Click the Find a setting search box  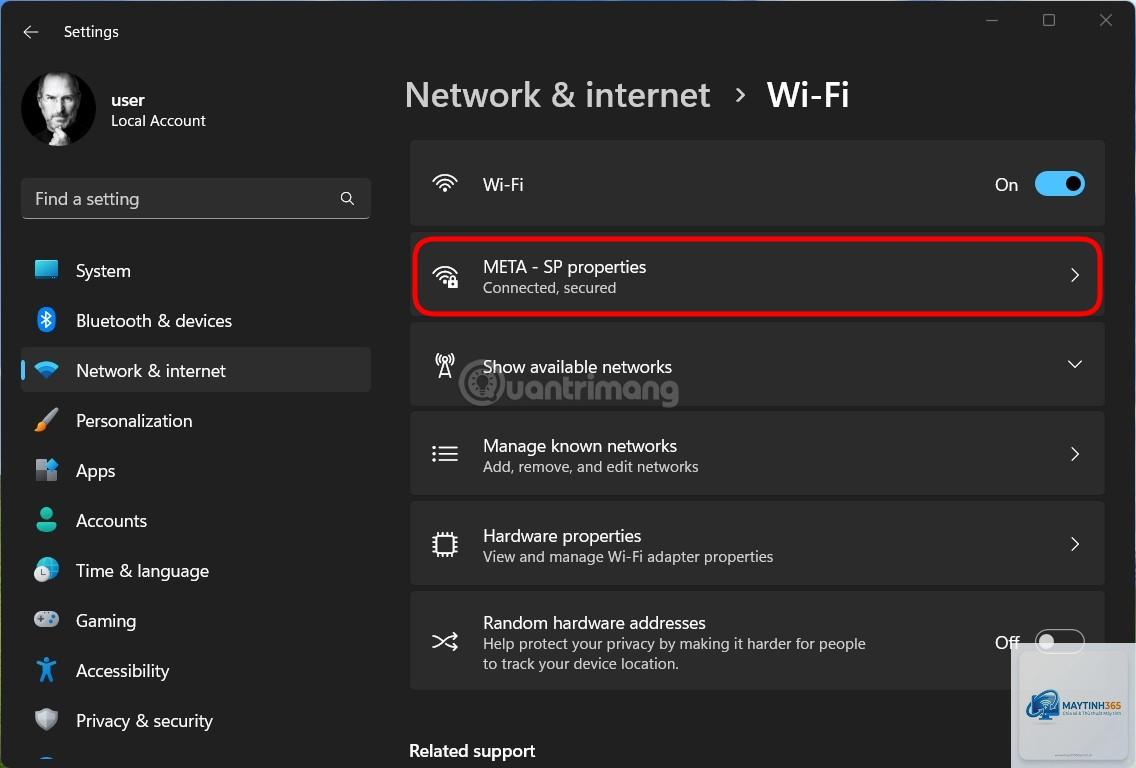click(196, 199)
